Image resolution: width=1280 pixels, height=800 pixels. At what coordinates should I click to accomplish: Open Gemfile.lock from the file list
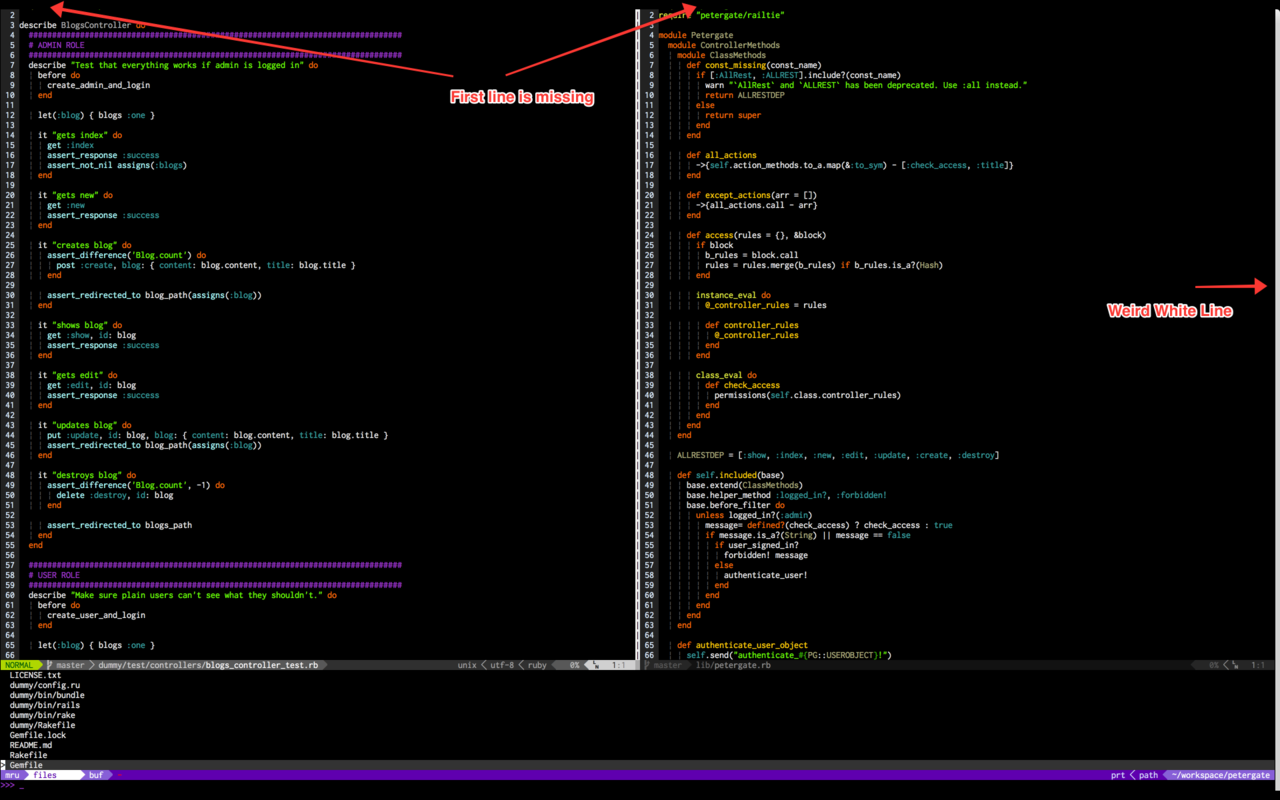(x=38, y=735)
